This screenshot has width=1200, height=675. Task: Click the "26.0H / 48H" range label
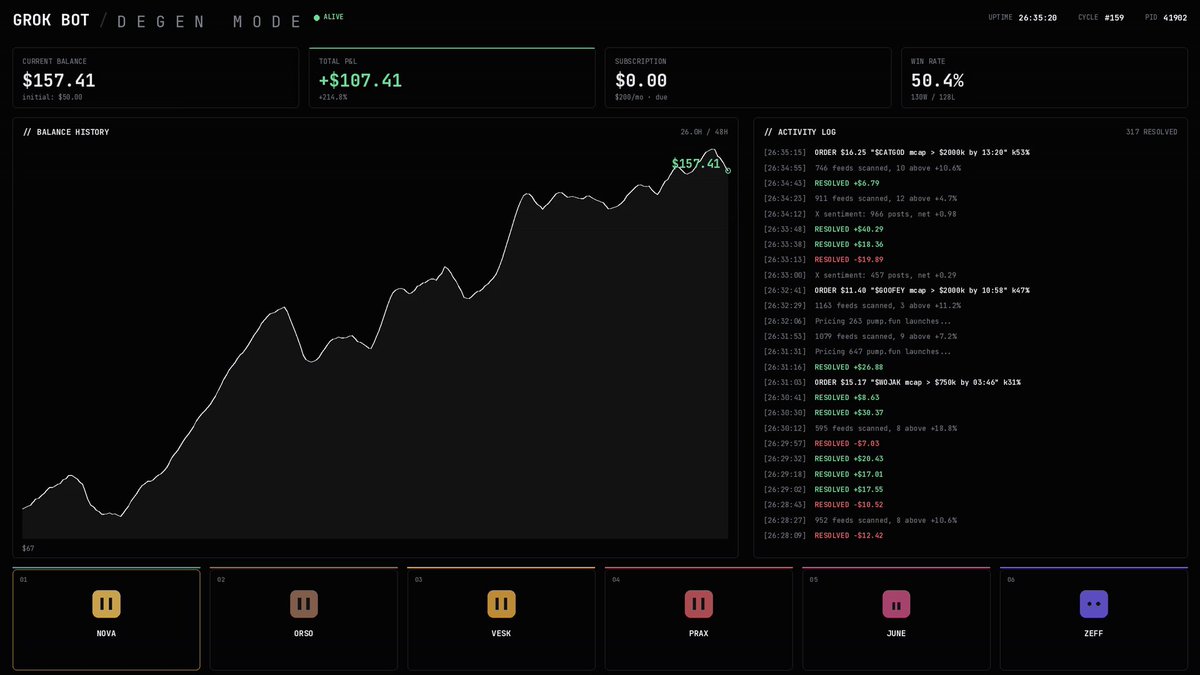(x=704, y=132)
